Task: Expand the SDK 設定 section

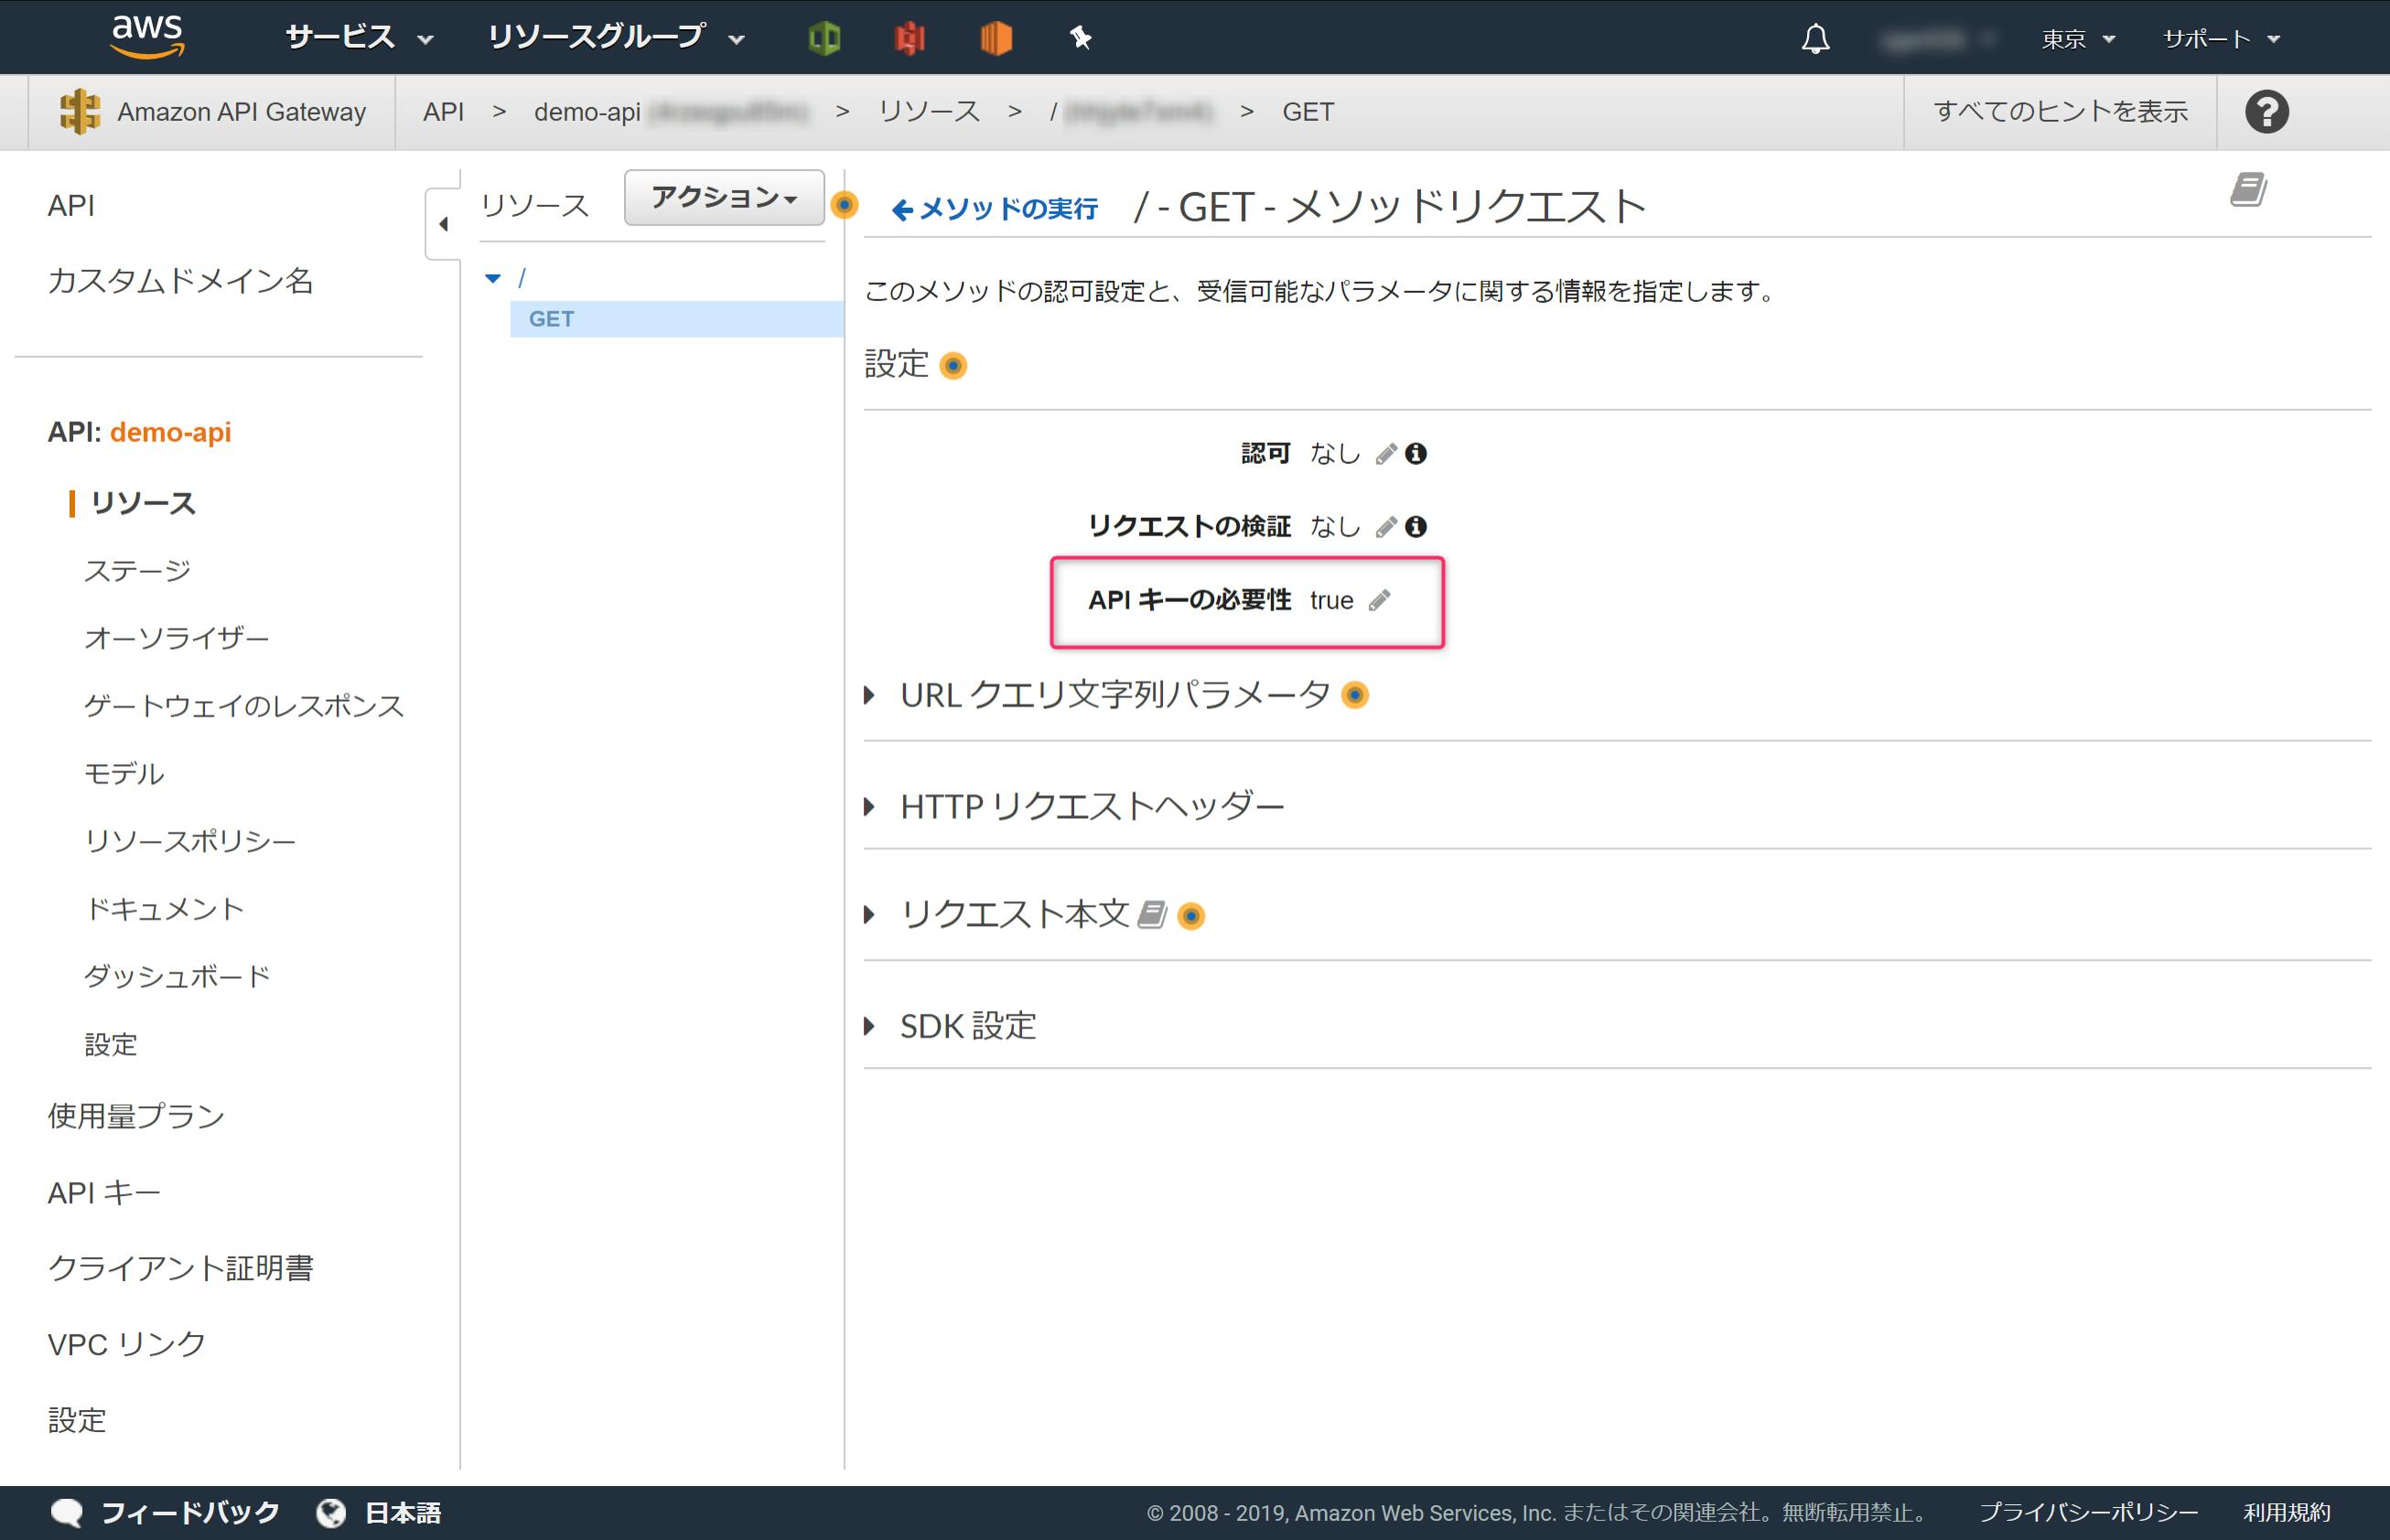Action: 966,1025
